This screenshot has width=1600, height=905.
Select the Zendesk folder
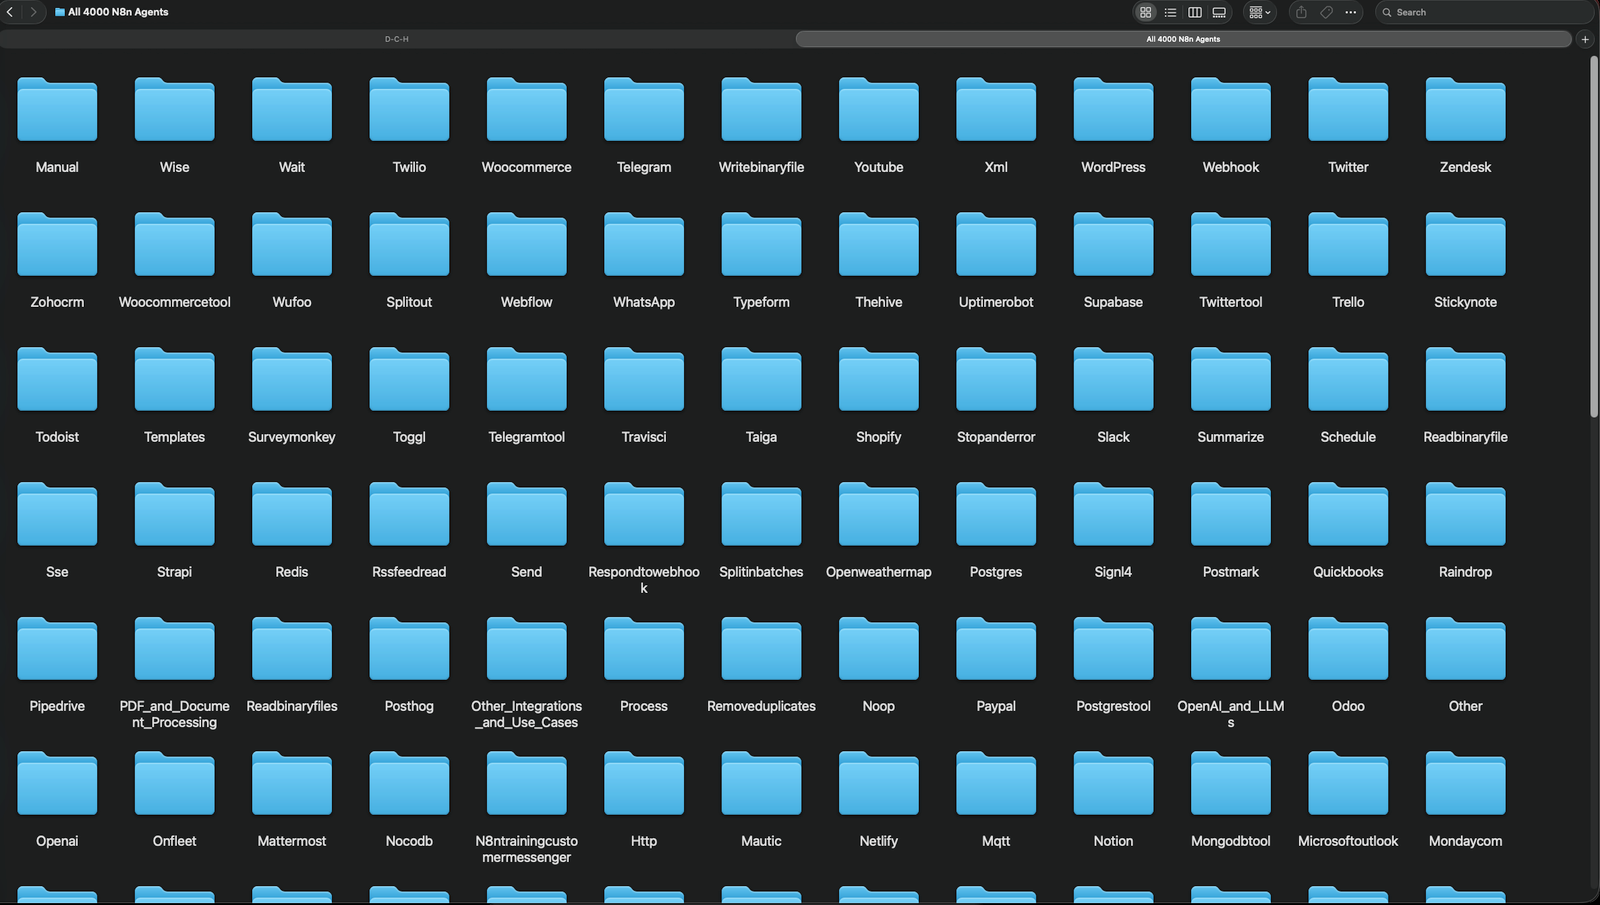(1465, 110)
